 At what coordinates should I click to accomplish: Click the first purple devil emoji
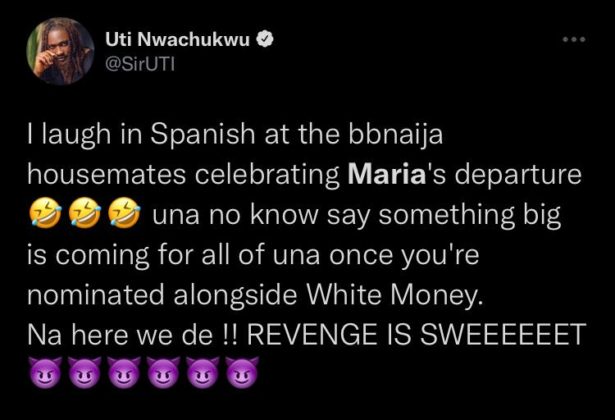click(x=46, y=373)
